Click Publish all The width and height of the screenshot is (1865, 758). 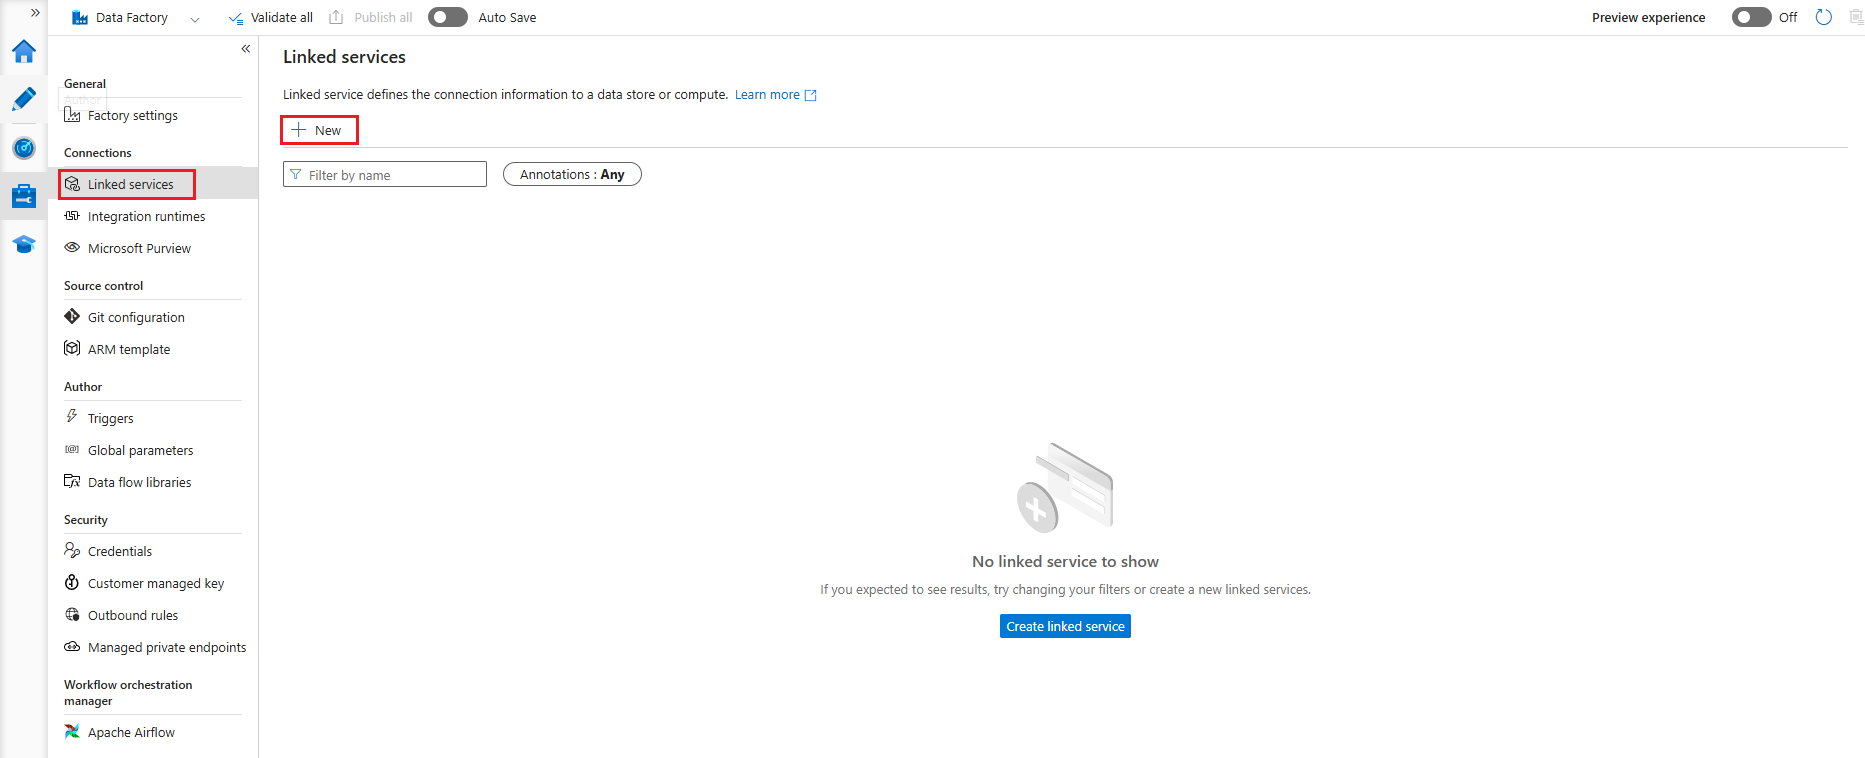click(371, 18)
